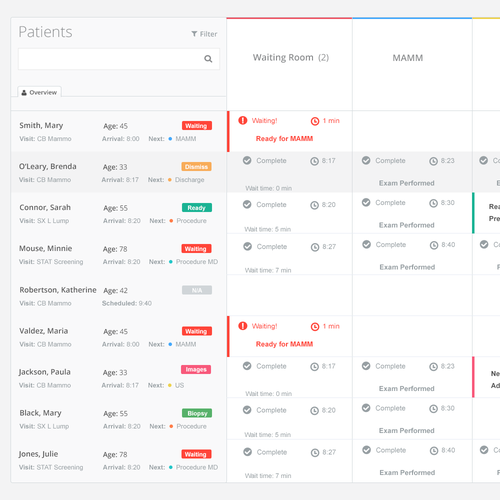Click the MAMM Complete checkmark at 8:40 for Mouse
Viewport: 500px width, 500px height.
367,244
